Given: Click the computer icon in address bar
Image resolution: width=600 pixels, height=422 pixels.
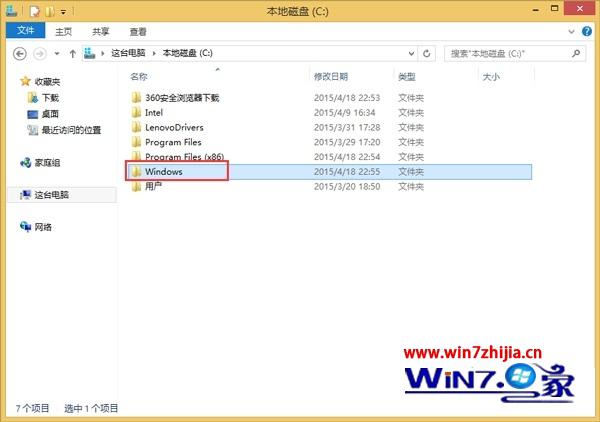Looking at the screenshot, I should [x=90, y=53].
